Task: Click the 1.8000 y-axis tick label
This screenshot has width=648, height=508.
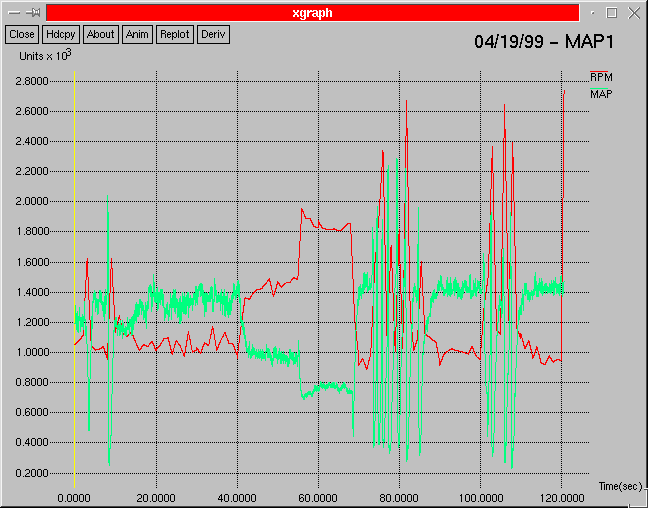Action: (32, 231)
